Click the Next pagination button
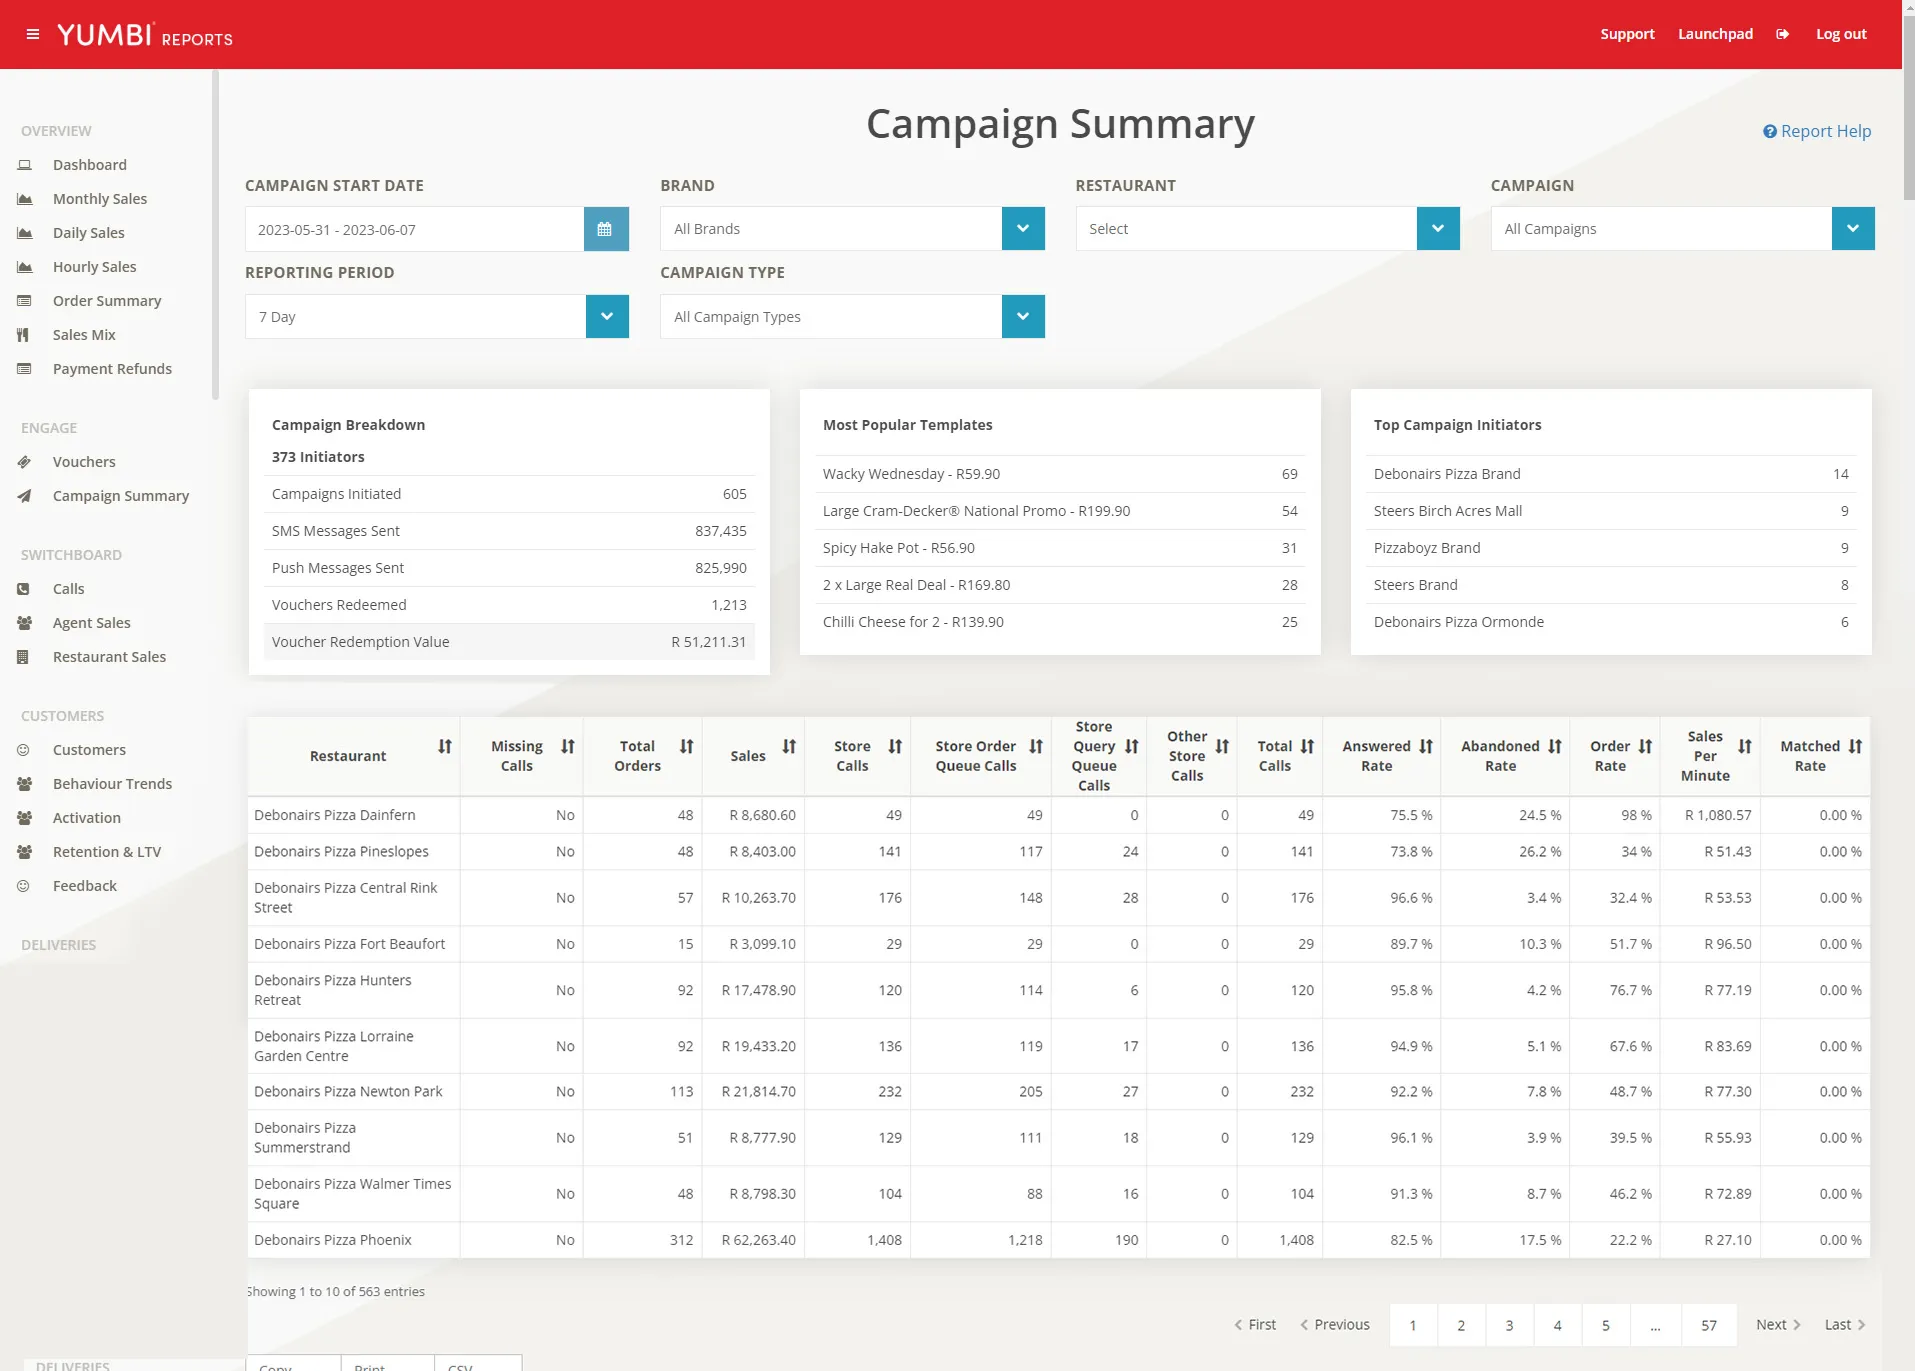 [x=1778, y=1325]
